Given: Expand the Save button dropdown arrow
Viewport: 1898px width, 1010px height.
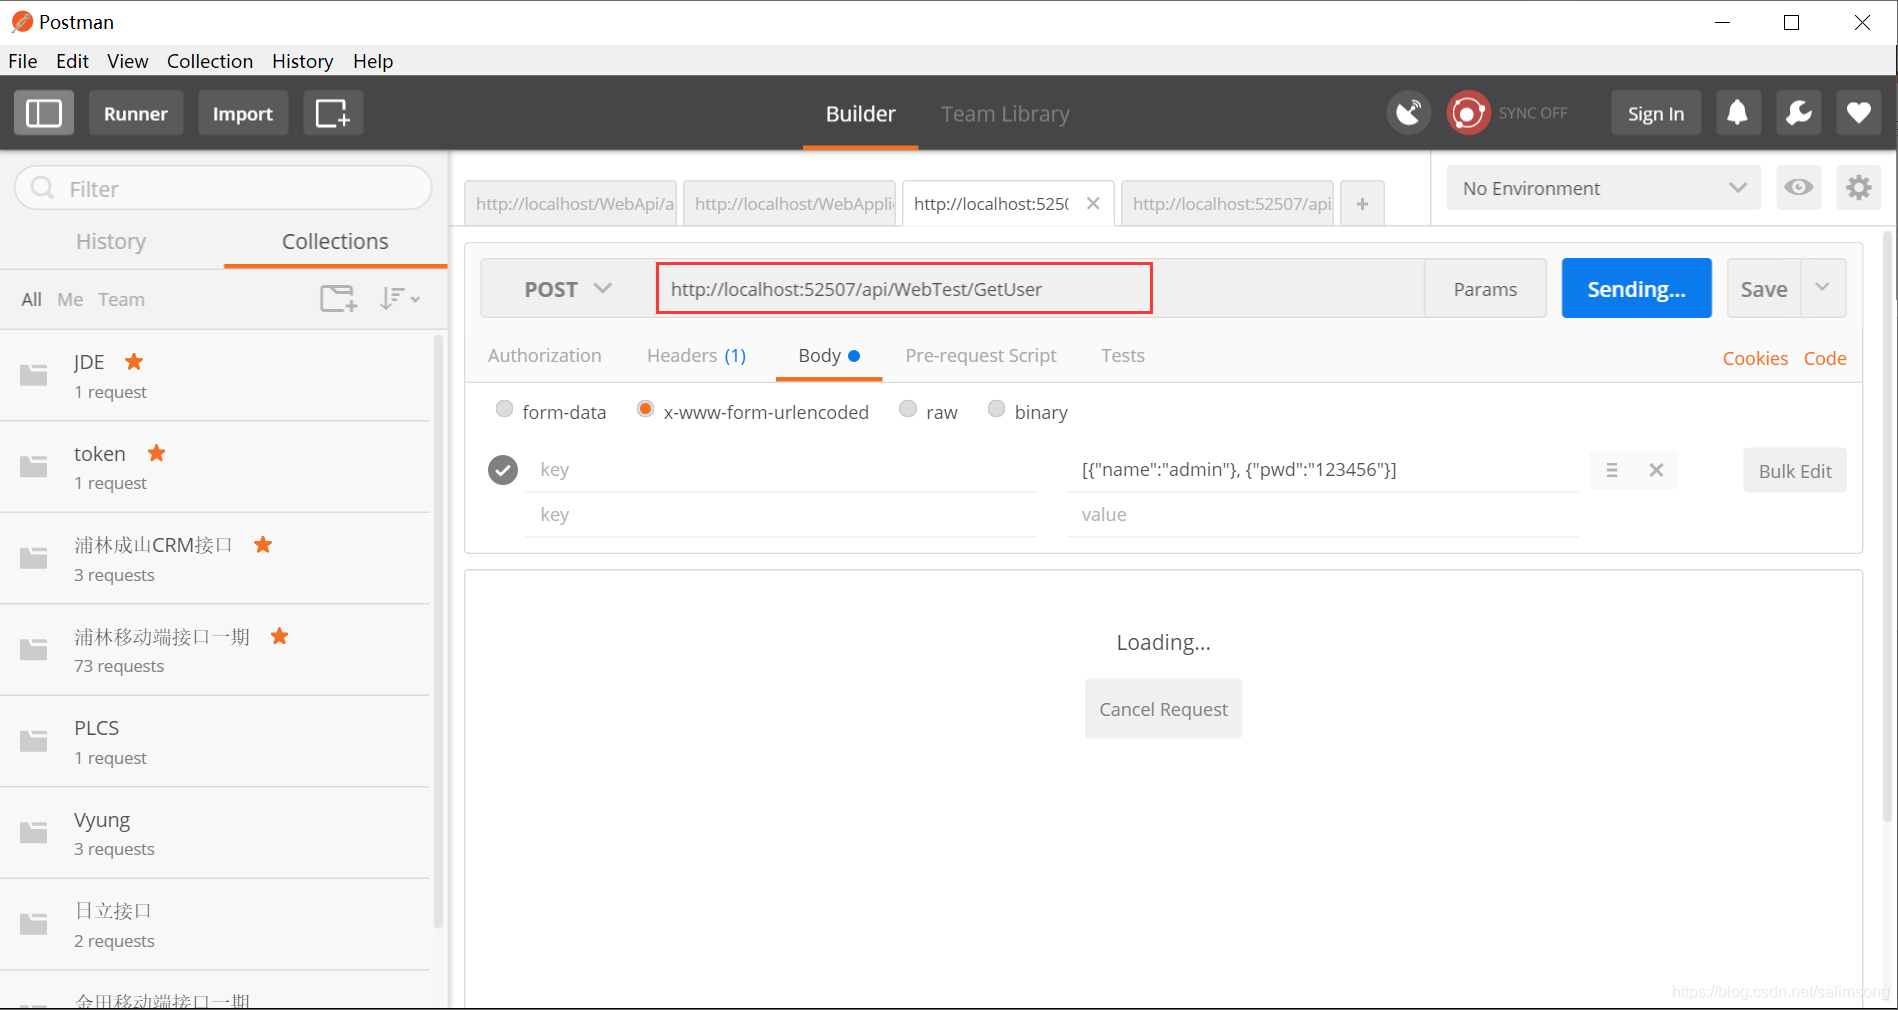Looking at the screenshot, I should click(x=1823, y=288).
